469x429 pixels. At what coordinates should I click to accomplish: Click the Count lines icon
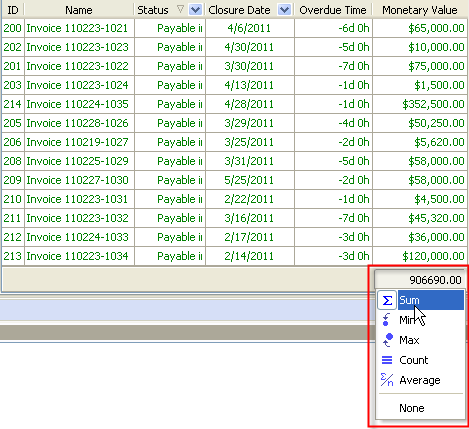click(387, 360)
